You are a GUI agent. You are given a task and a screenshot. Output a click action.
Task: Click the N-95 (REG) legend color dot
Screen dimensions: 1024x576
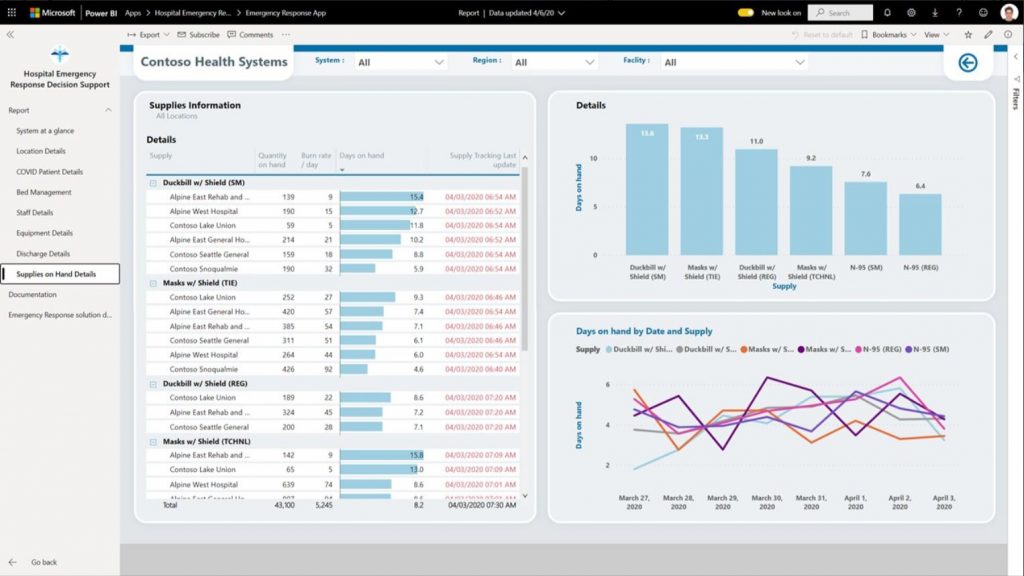point(859,349)
